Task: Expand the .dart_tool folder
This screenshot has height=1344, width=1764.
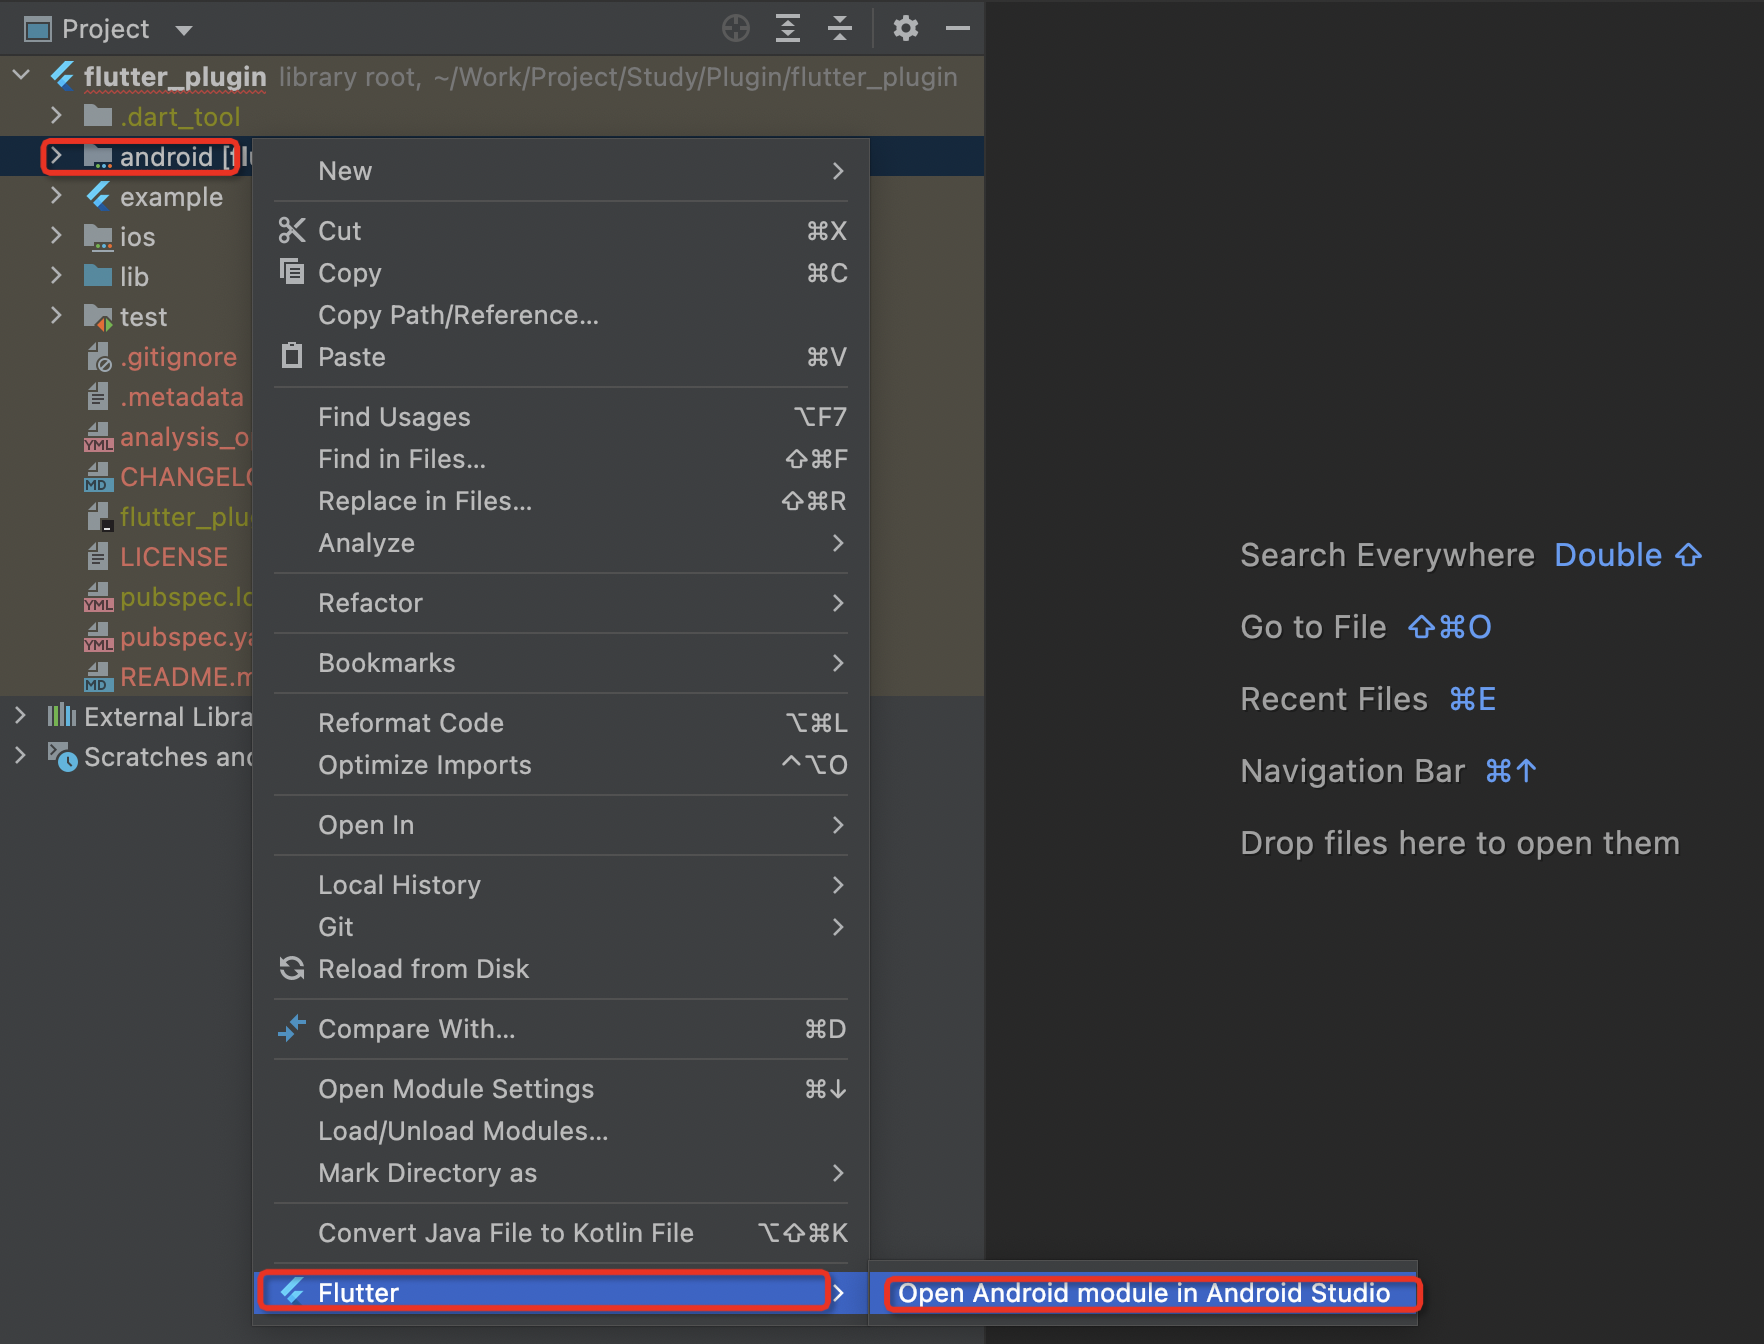Action: click(x=57, y=116)
